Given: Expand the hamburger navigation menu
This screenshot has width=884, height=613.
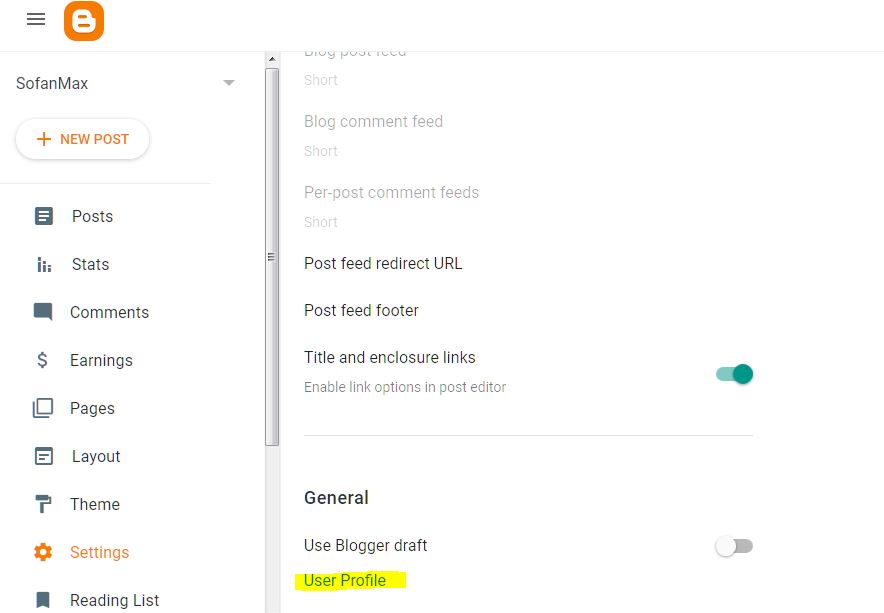Looking at the screenshot, I should 35,18.
